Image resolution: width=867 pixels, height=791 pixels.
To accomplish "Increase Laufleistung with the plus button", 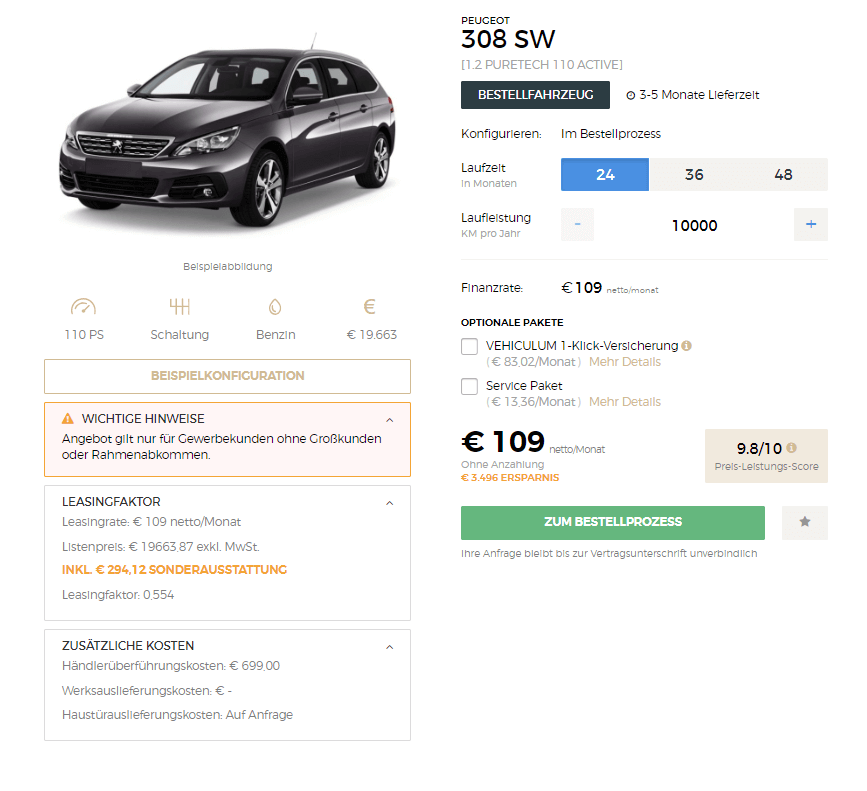I will [x=811, y=224].
